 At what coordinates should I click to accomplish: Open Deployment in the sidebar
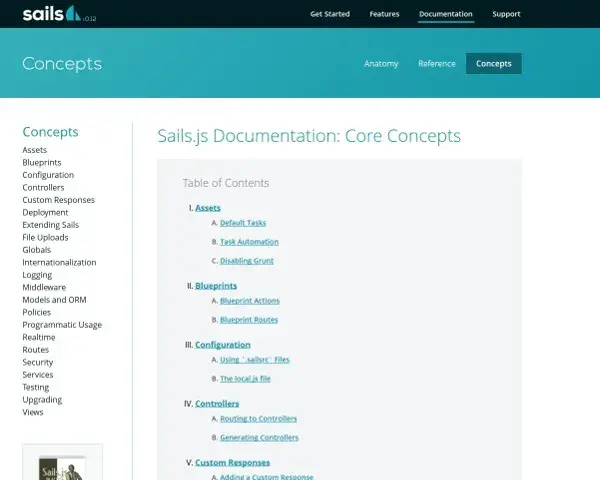(x=45, y=212)
